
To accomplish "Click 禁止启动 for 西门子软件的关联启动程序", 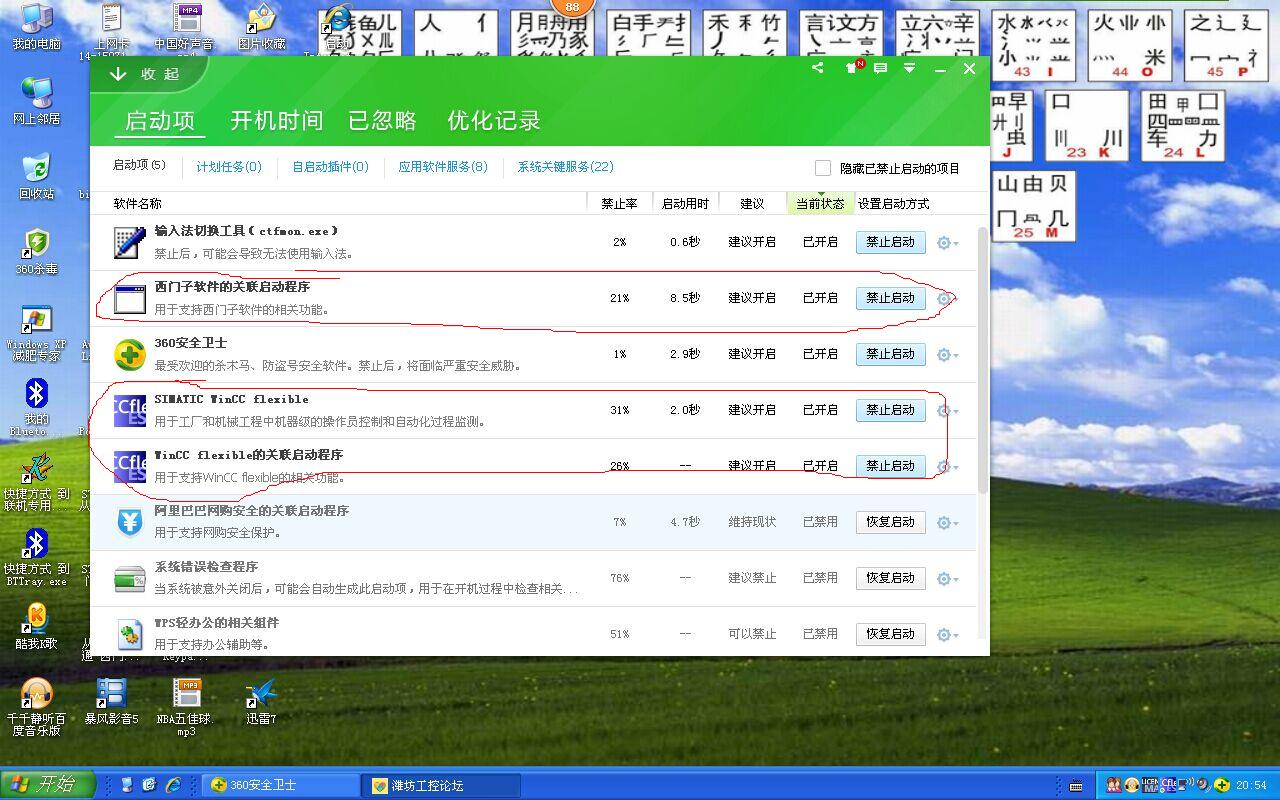I will [890, 298].
